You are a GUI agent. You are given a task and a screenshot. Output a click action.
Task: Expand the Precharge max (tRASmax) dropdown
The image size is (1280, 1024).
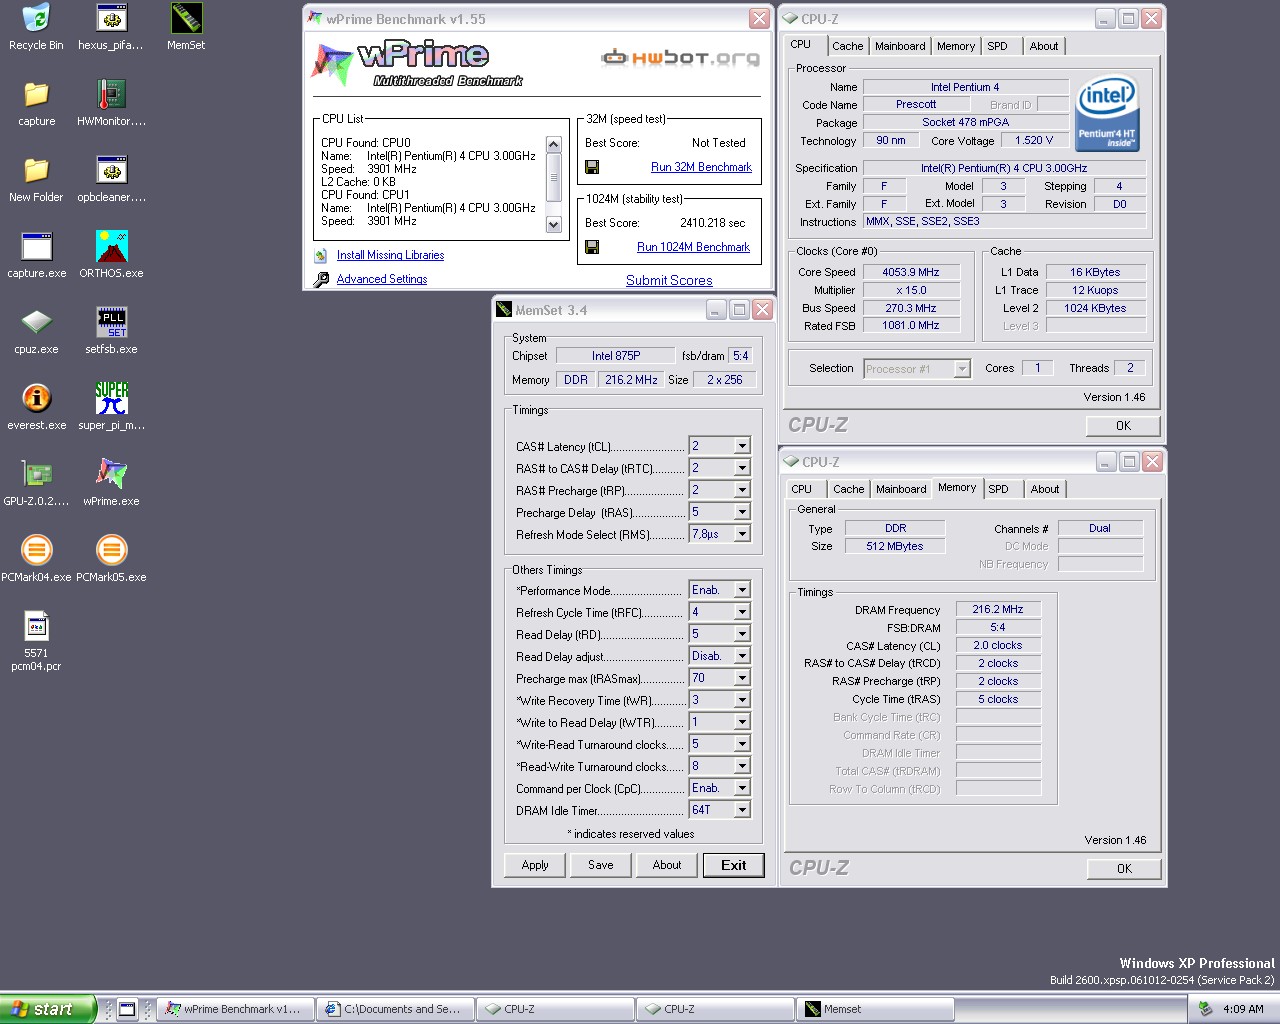pyautogui.click(x=742, y=678)
